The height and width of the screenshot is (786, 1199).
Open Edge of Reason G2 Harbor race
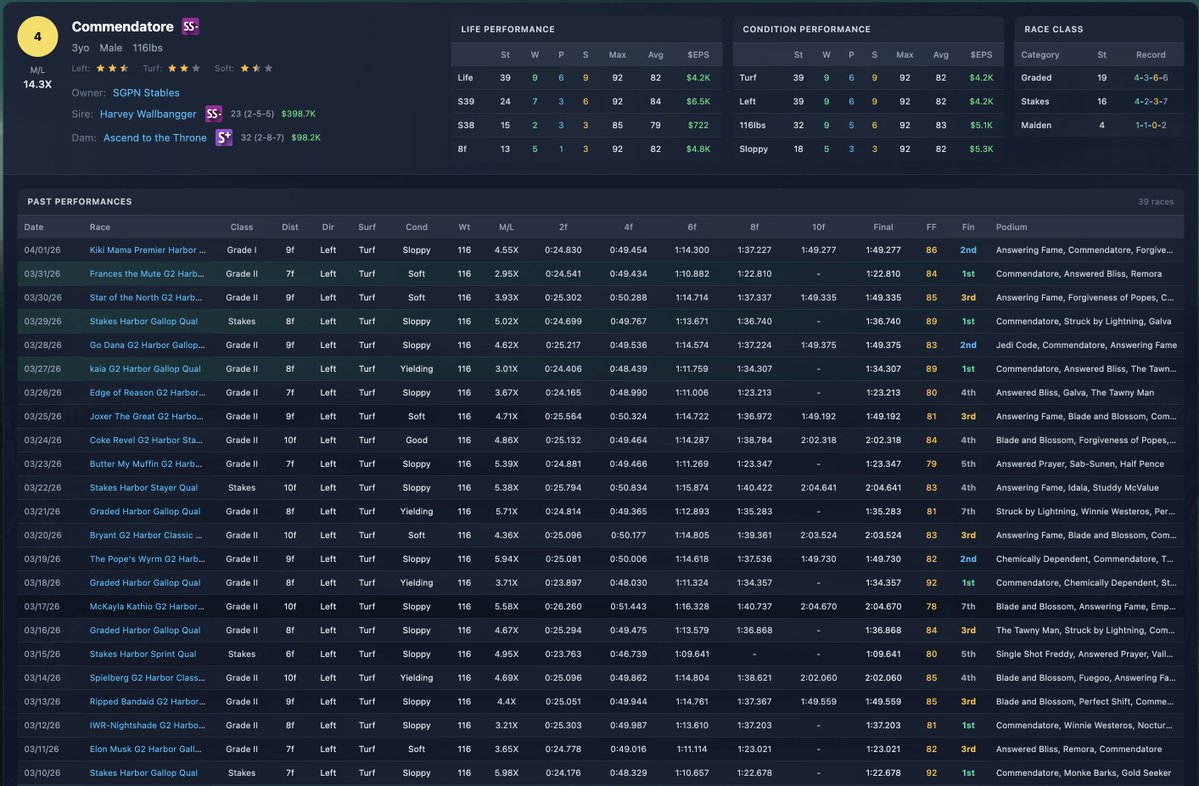(x=148, y=392)
